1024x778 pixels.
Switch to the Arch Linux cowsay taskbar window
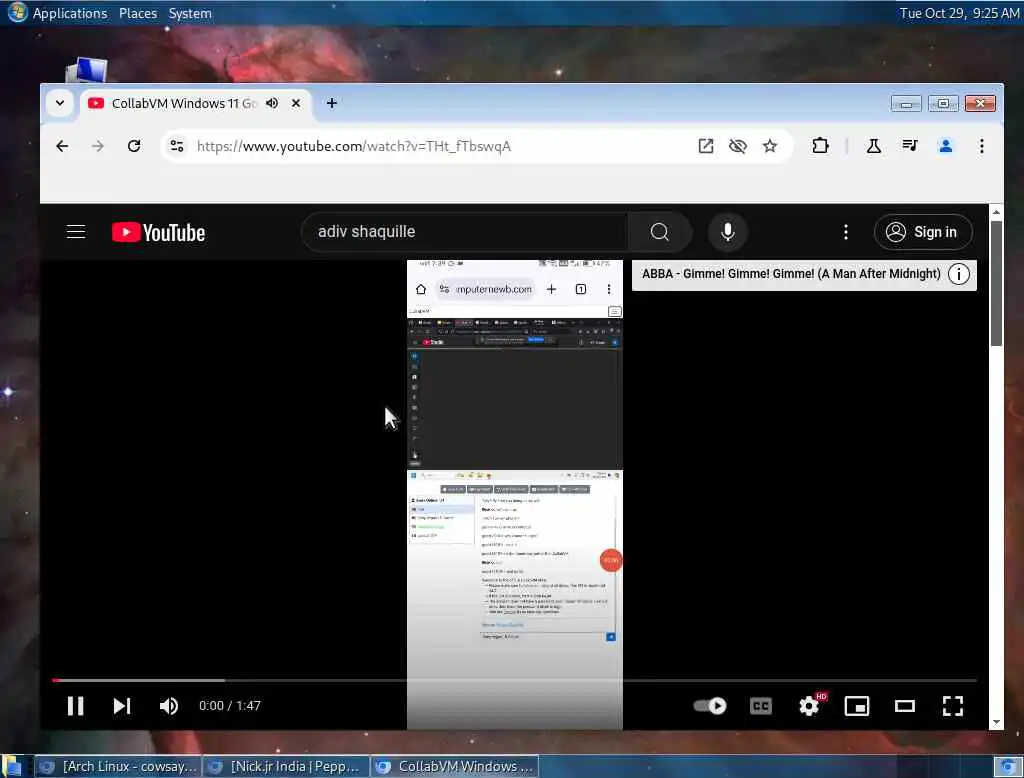(x=118, y=766)
